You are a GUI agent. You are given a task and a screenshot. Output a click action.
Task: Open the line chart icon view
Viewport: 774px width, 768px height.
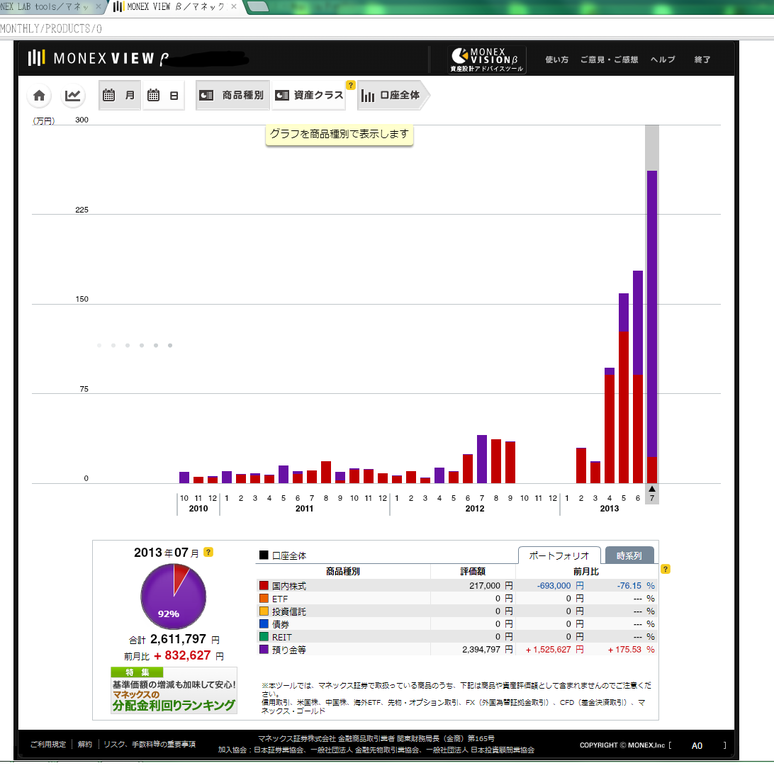(x=73, y=95)
